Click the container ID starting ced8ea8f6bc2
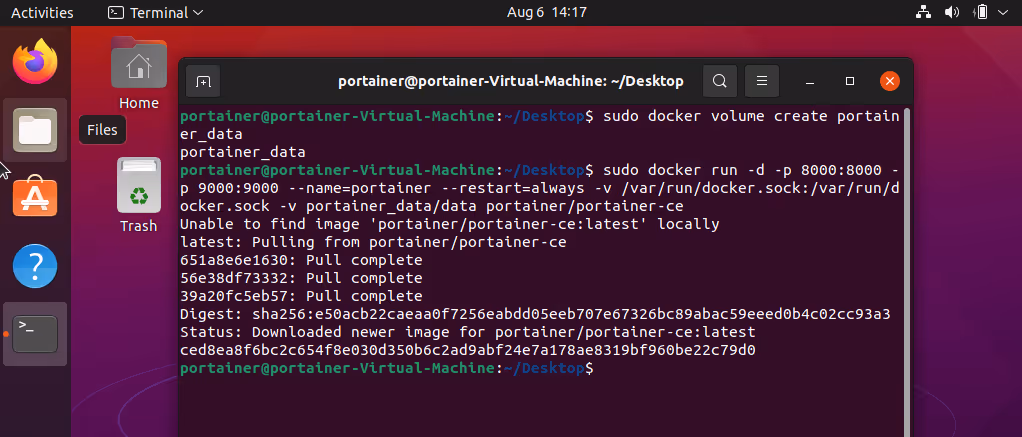 [x=468, y=350]
